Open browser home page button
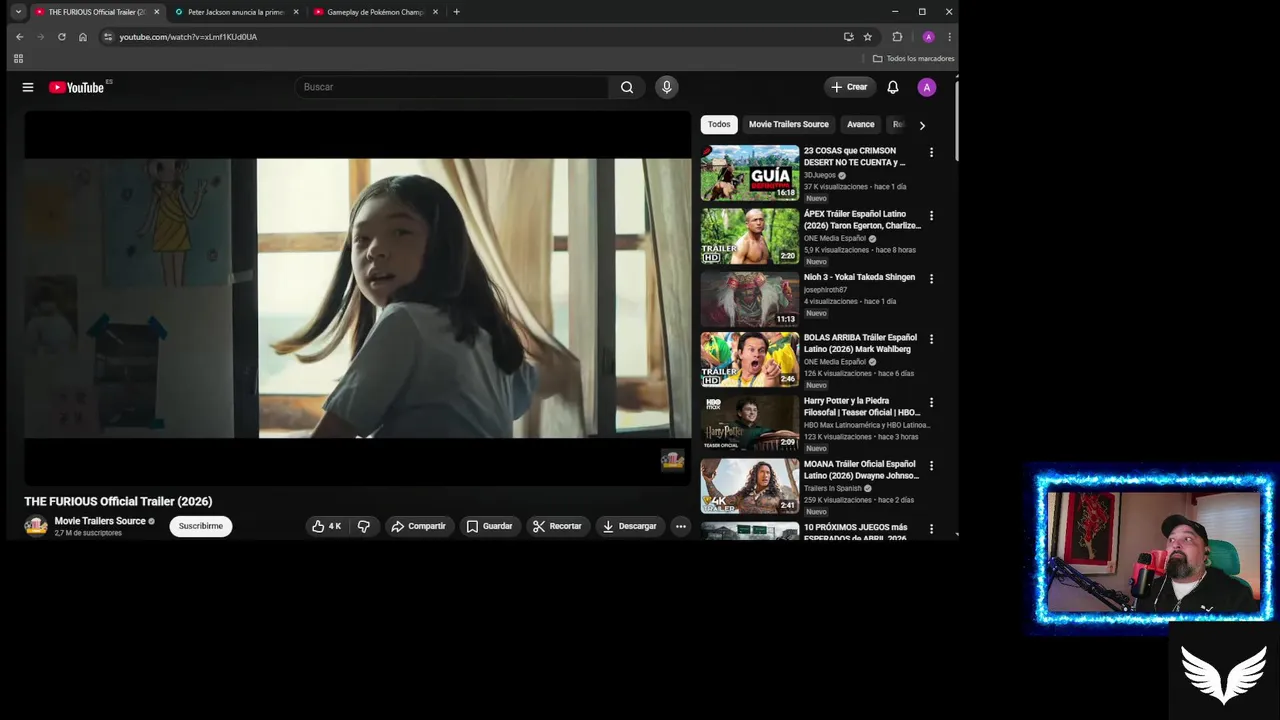Screen dimensions: 1280x720 (x=83, y=37)
